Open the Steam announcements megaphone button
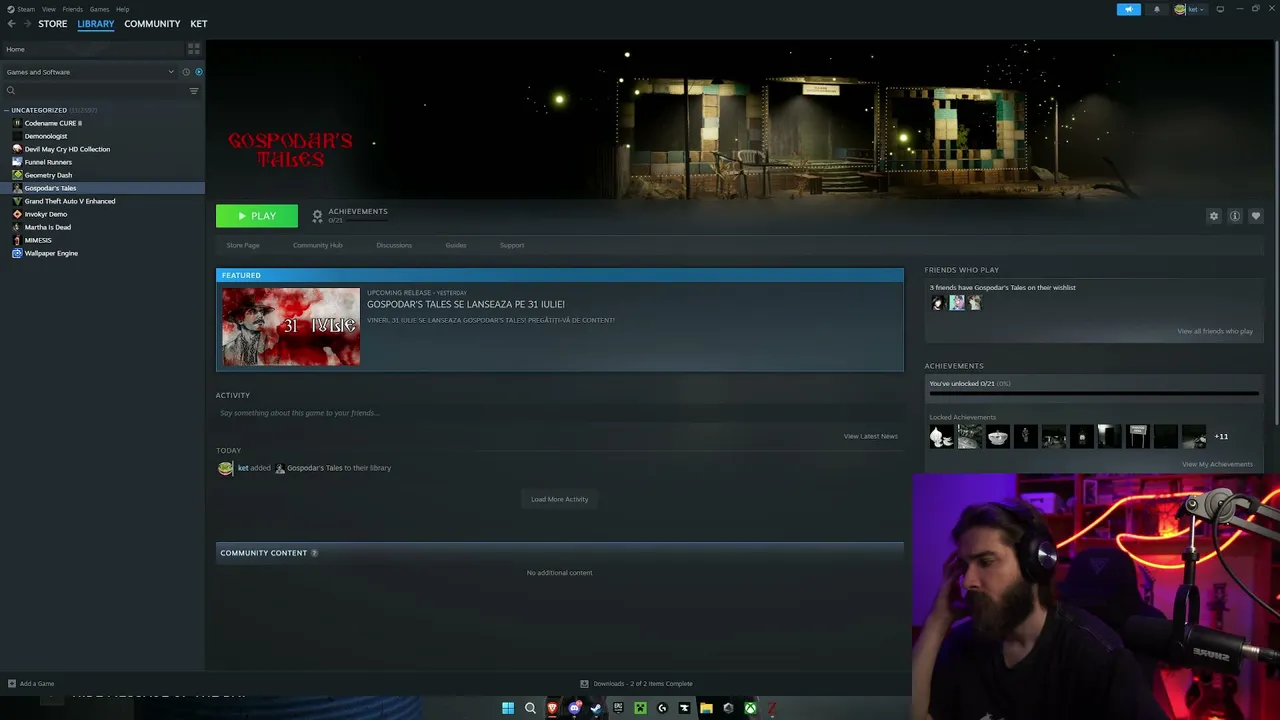The width and height of the screenshot is (1280, 720). point(1128,9)
